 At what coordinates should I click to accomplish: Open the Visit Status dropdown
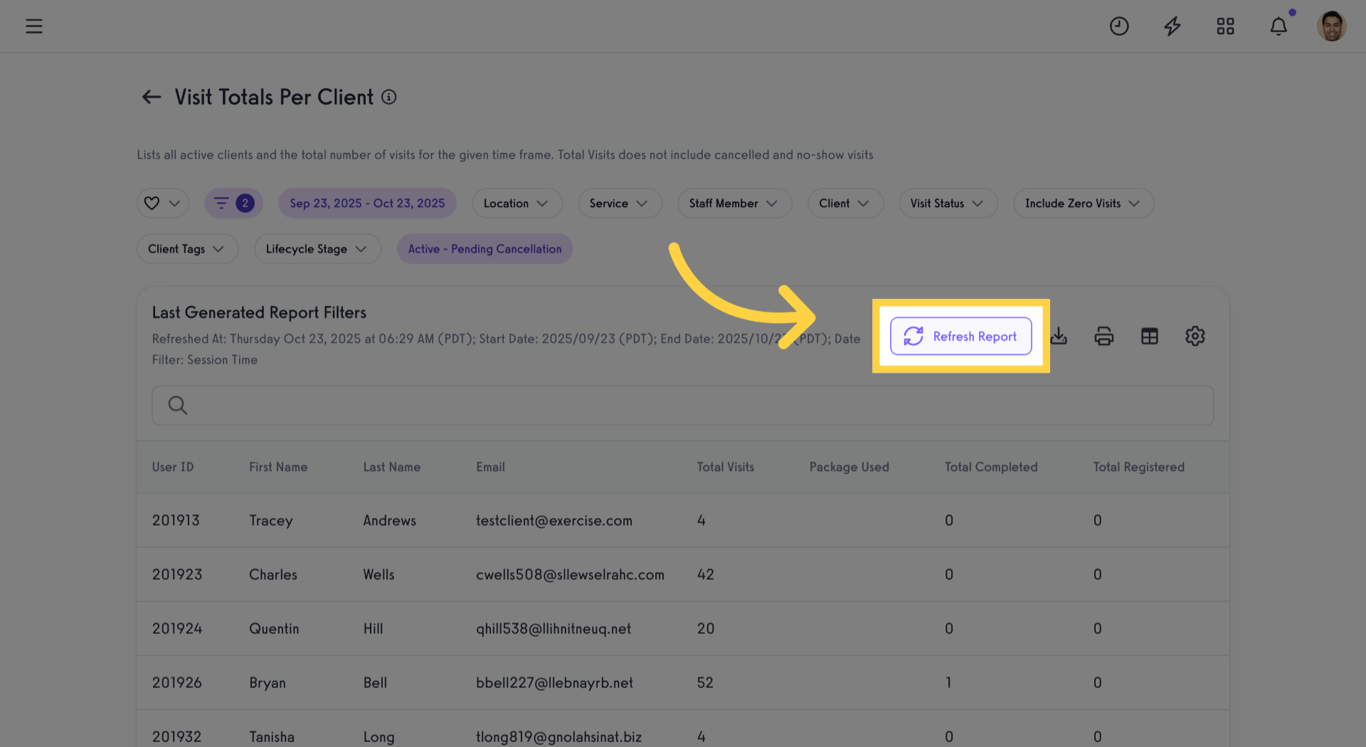coord(947,202)
